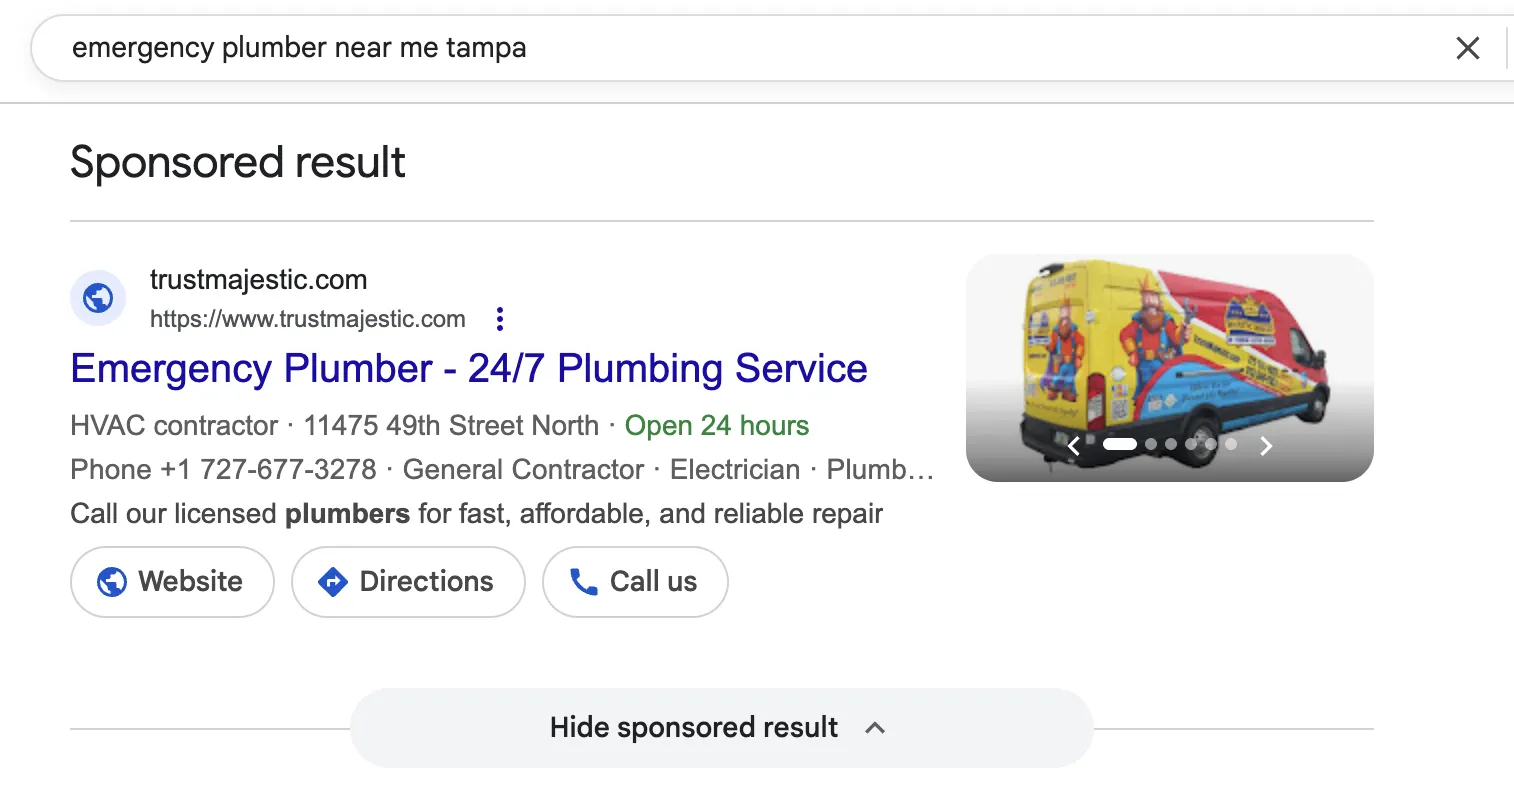1514x812 pixels.
Task: Select the third carousel dot indicator
Action: (x=1170, y=443)
